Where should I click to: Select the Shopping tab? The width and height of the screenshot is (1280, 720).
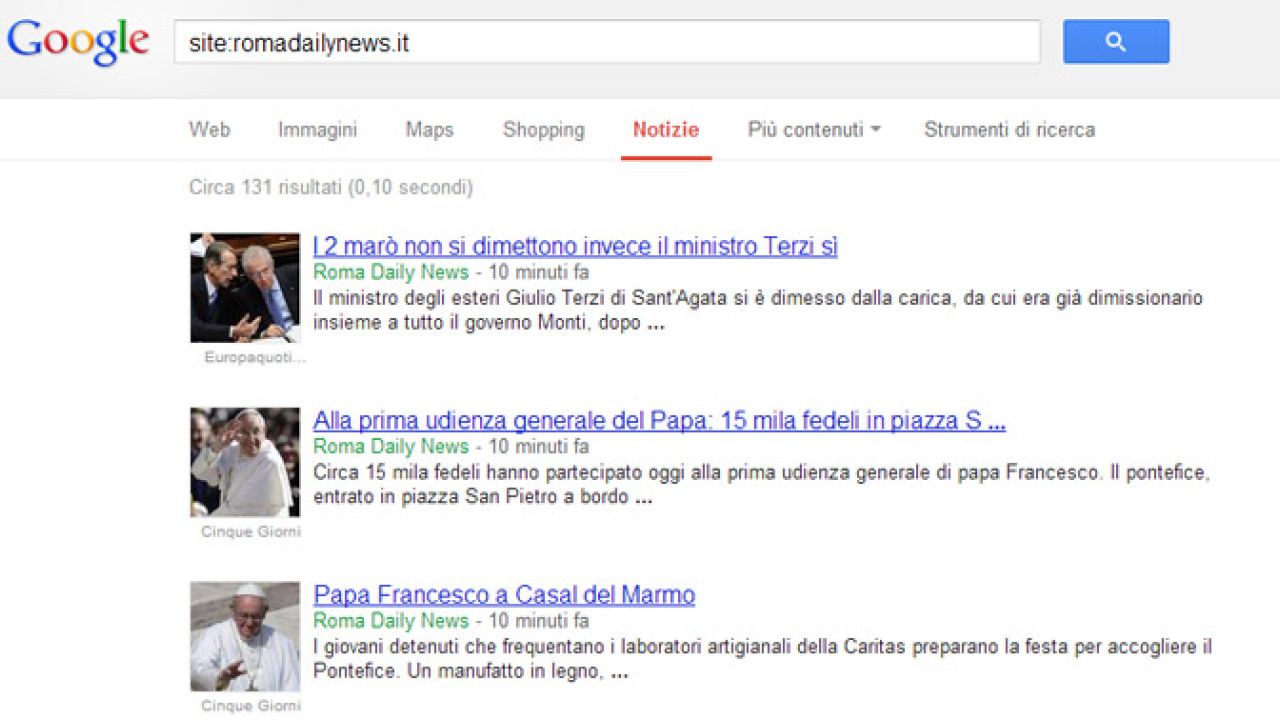(x=543, y=130)
